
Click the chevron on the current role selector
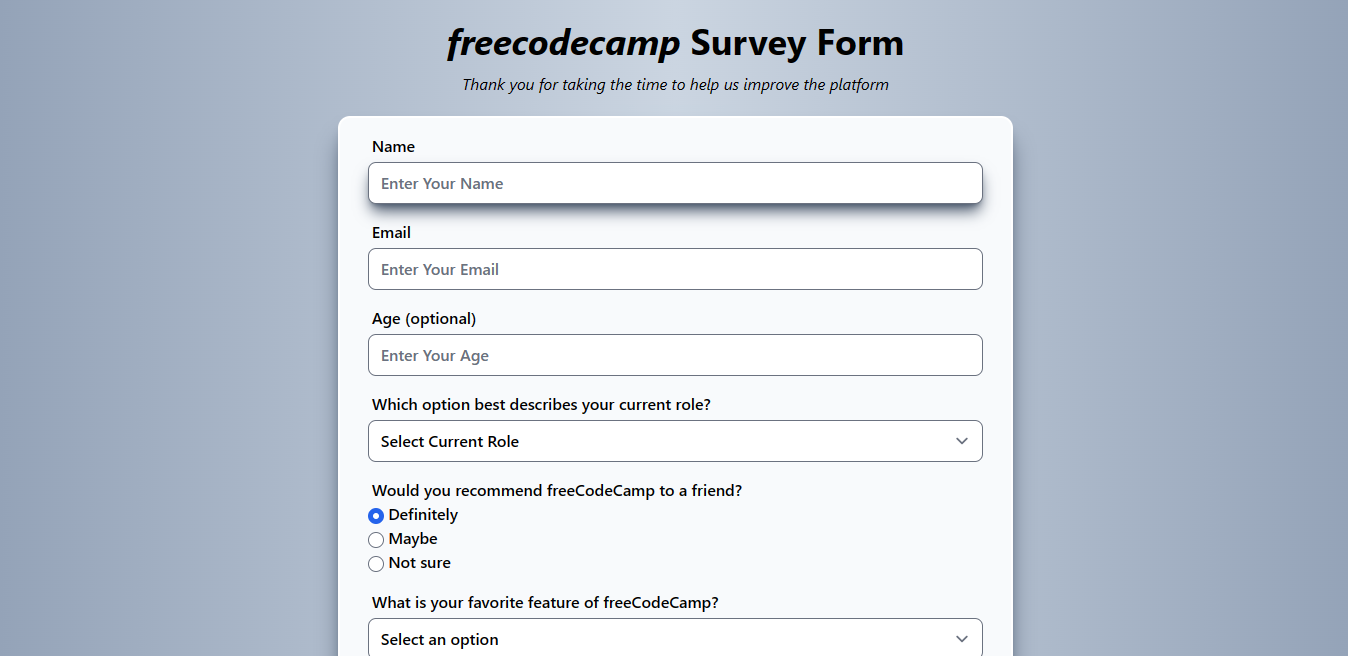[961, 441]
